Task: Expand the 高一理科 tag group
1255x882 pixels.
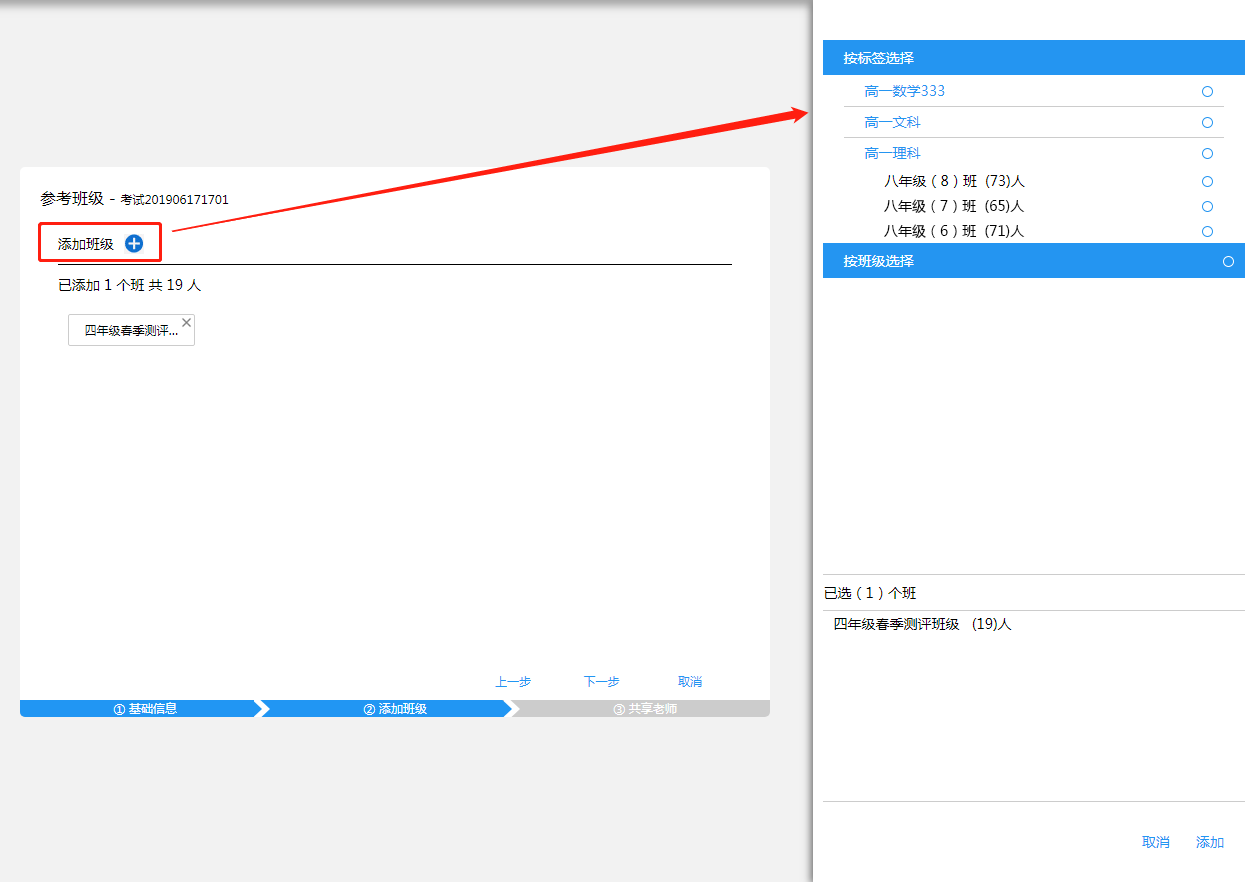Action: [892, 154]
